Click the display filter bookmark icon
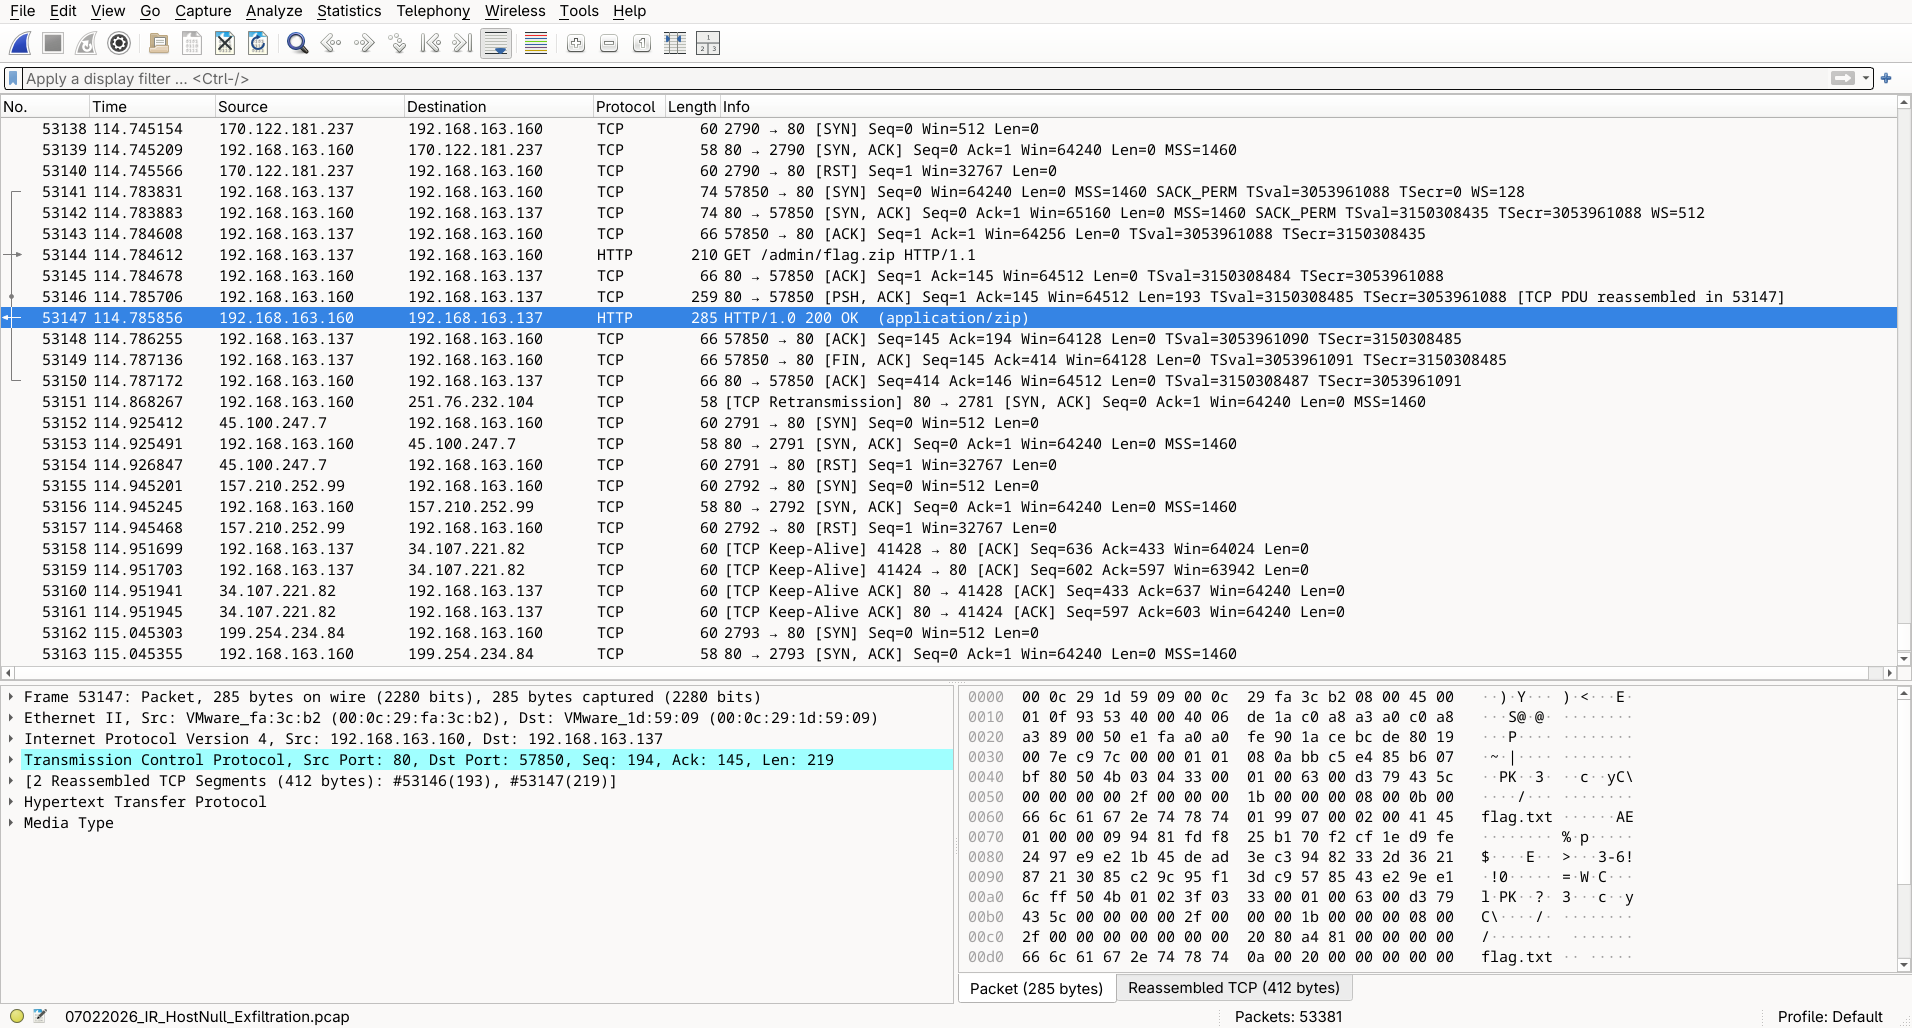Image resolution: width=1912 pixels, height=1028 pixels. coord(13,78)
